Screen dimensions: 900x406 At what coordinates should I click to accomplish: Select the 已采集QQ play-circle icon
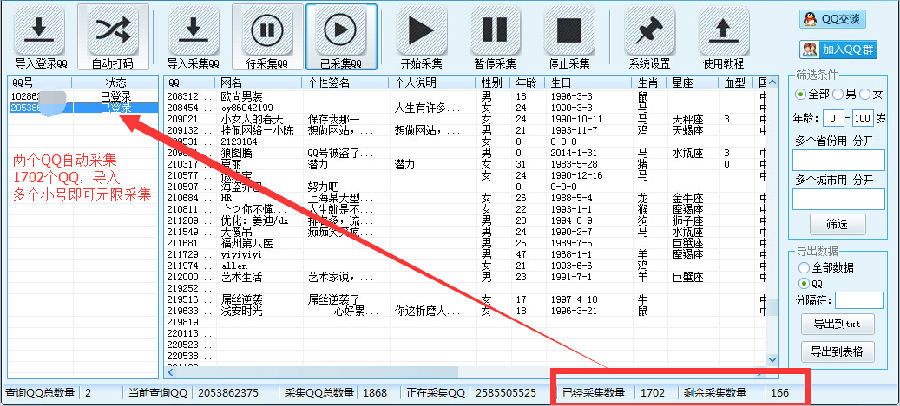pos(341,31)
